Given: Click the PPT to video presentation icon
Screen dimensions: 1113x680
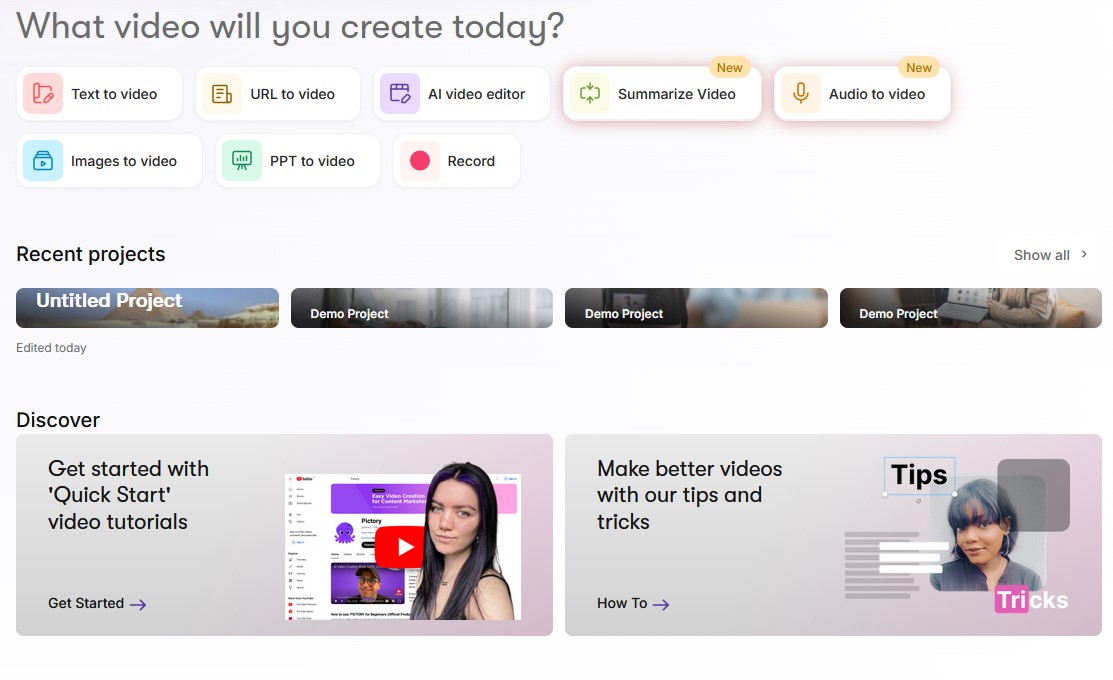Looking at the screenshot, I should click(x=242, y=160).
